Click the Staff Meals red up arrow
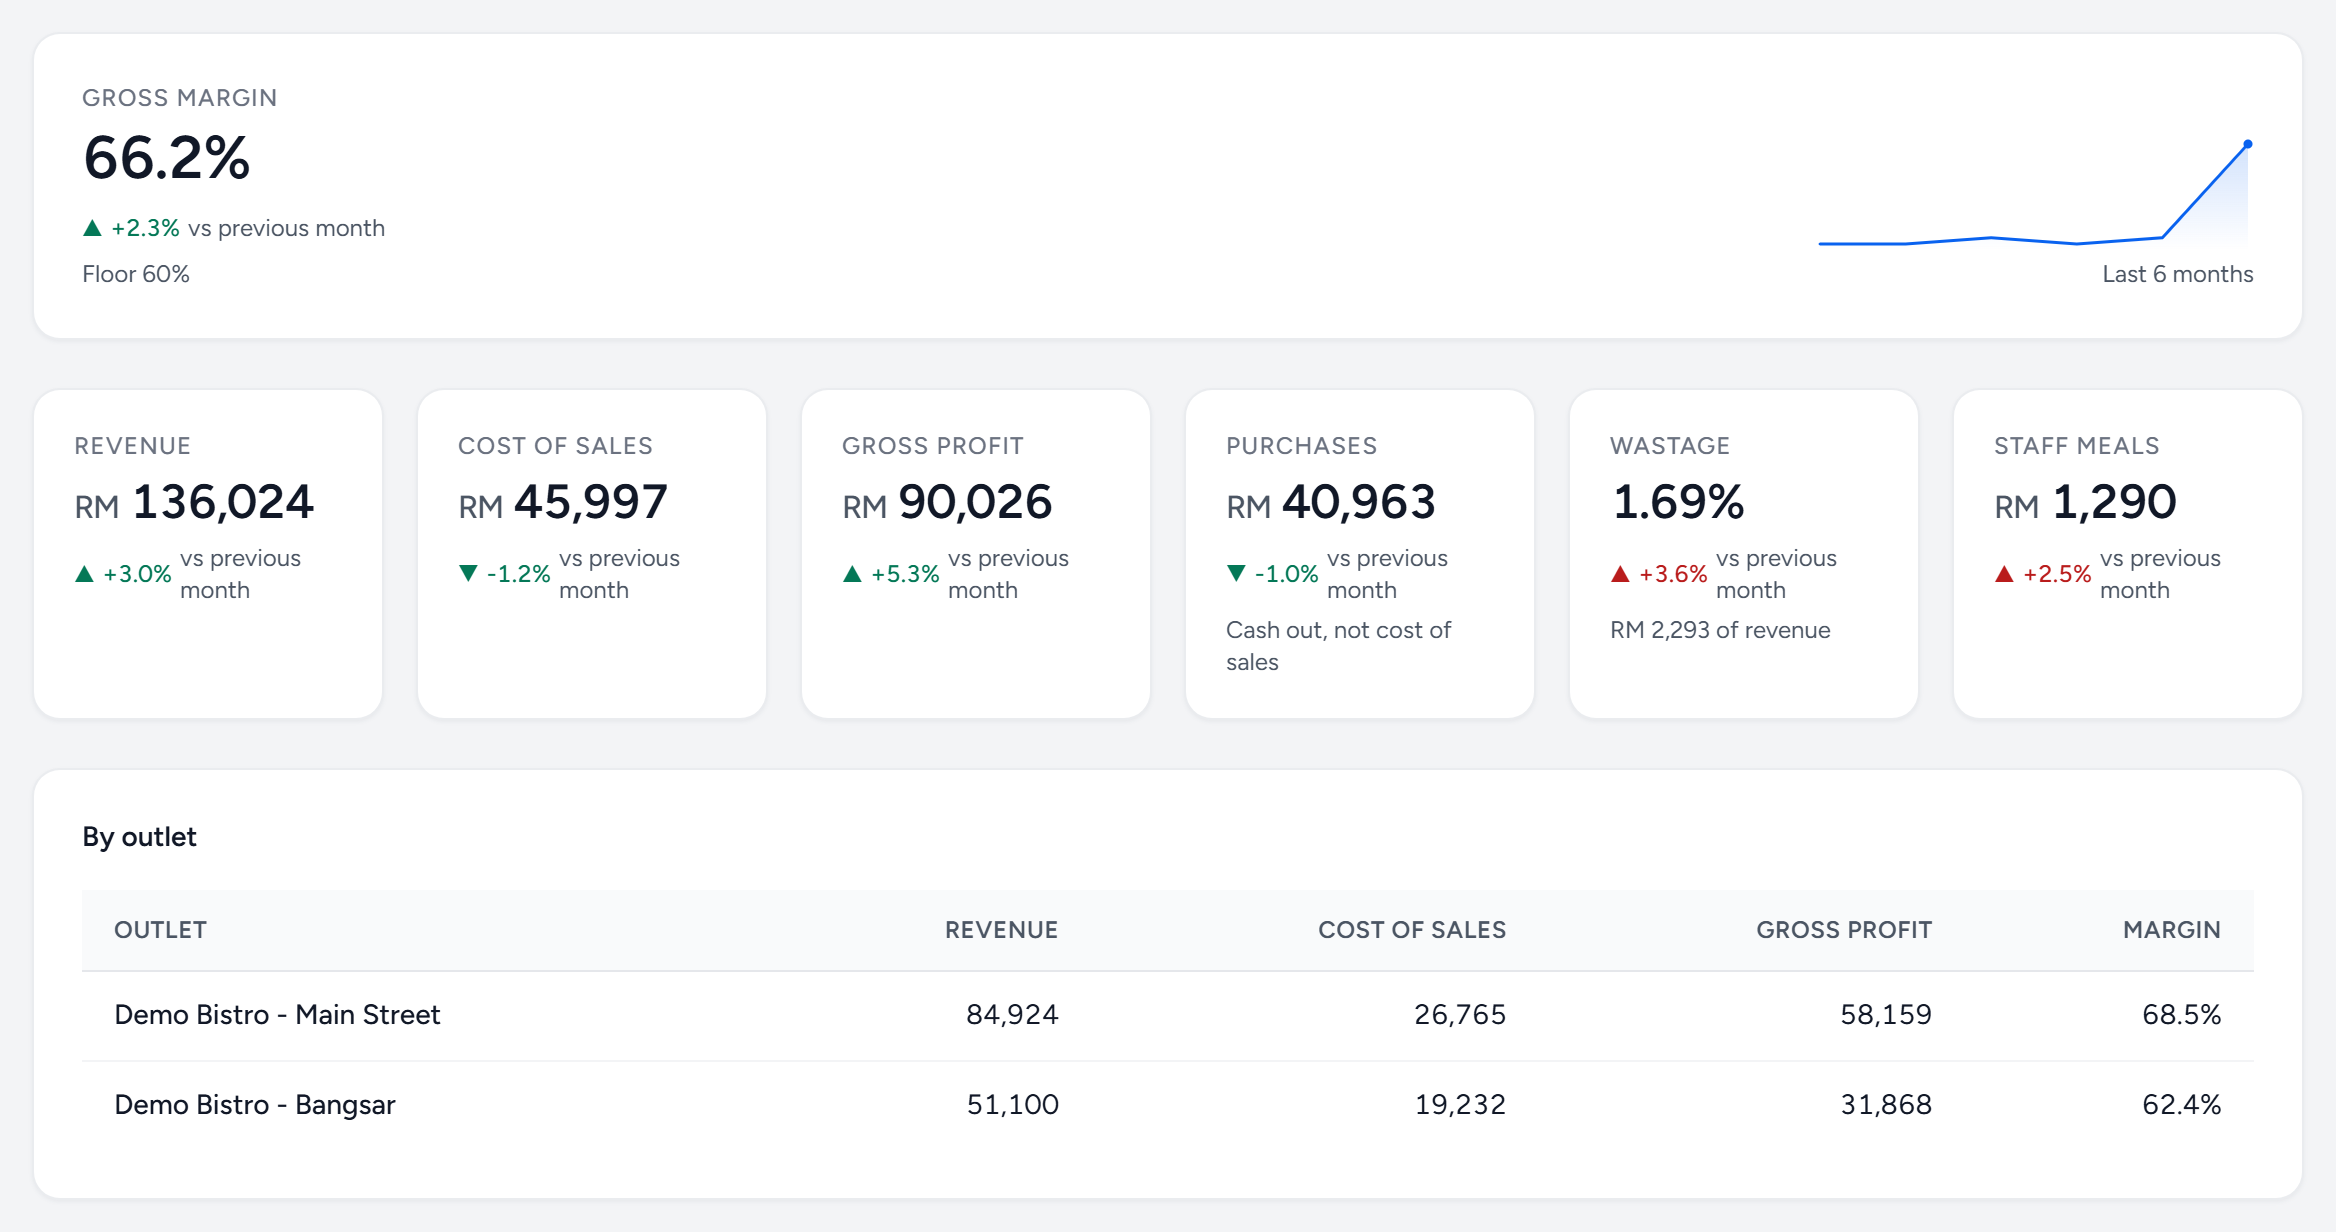 pyautogui.click(x=2004, y=574)
